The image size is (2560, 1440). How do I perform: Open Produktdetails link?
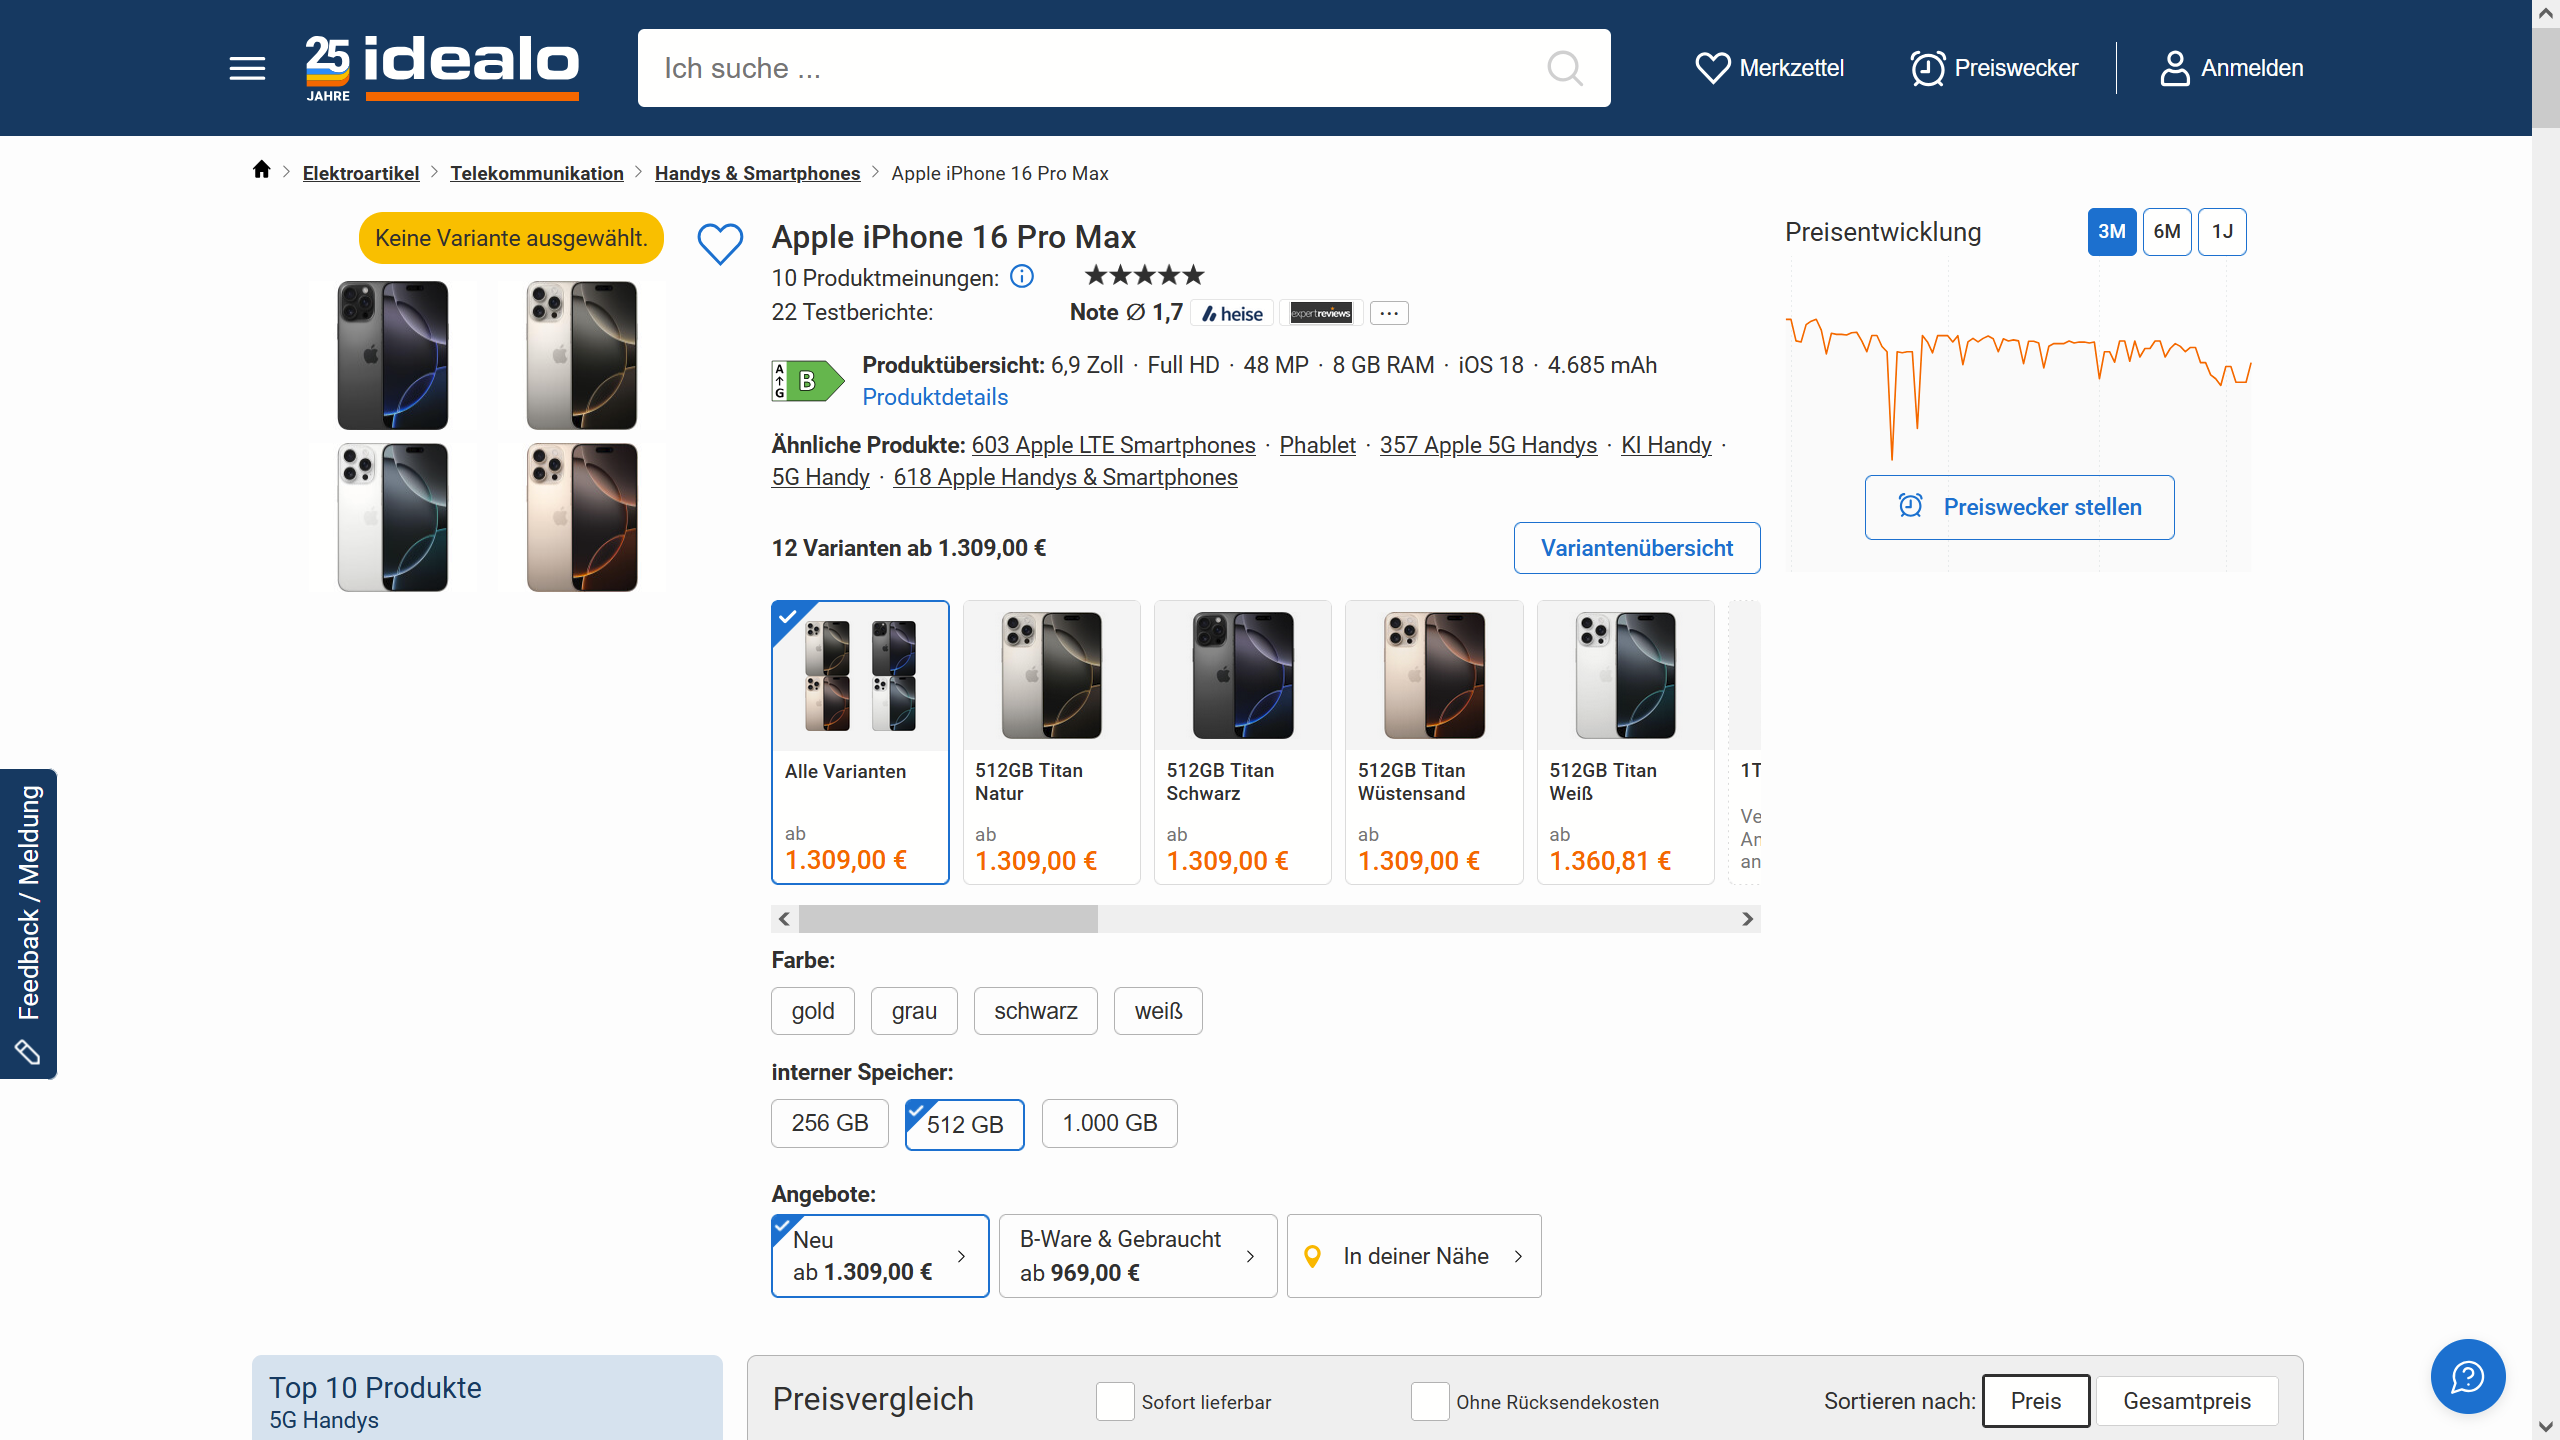(935, 397)
